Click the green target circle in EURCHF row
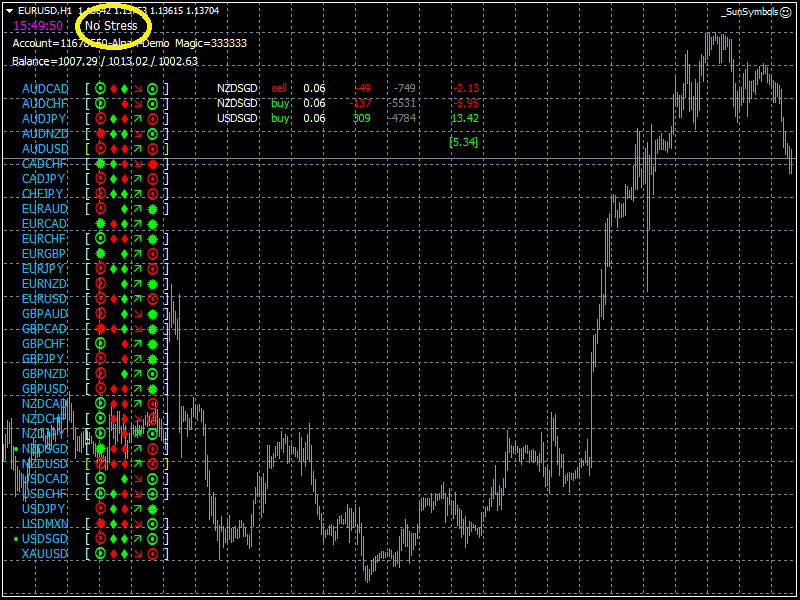Image resolution: width=800 pixels, height=600 pixels. click(x=101, y=239)
